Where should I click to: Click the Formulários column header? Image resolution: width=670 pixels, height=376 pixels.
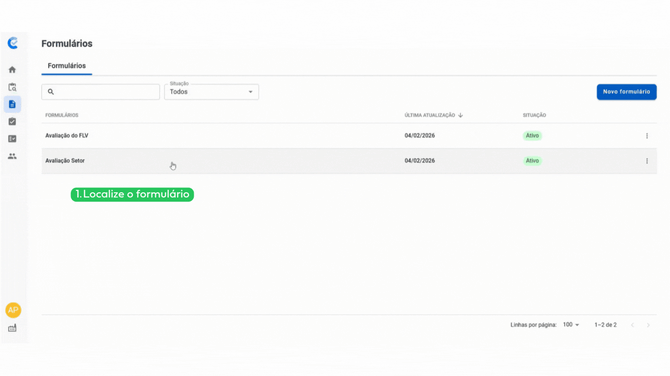point(62,115)
